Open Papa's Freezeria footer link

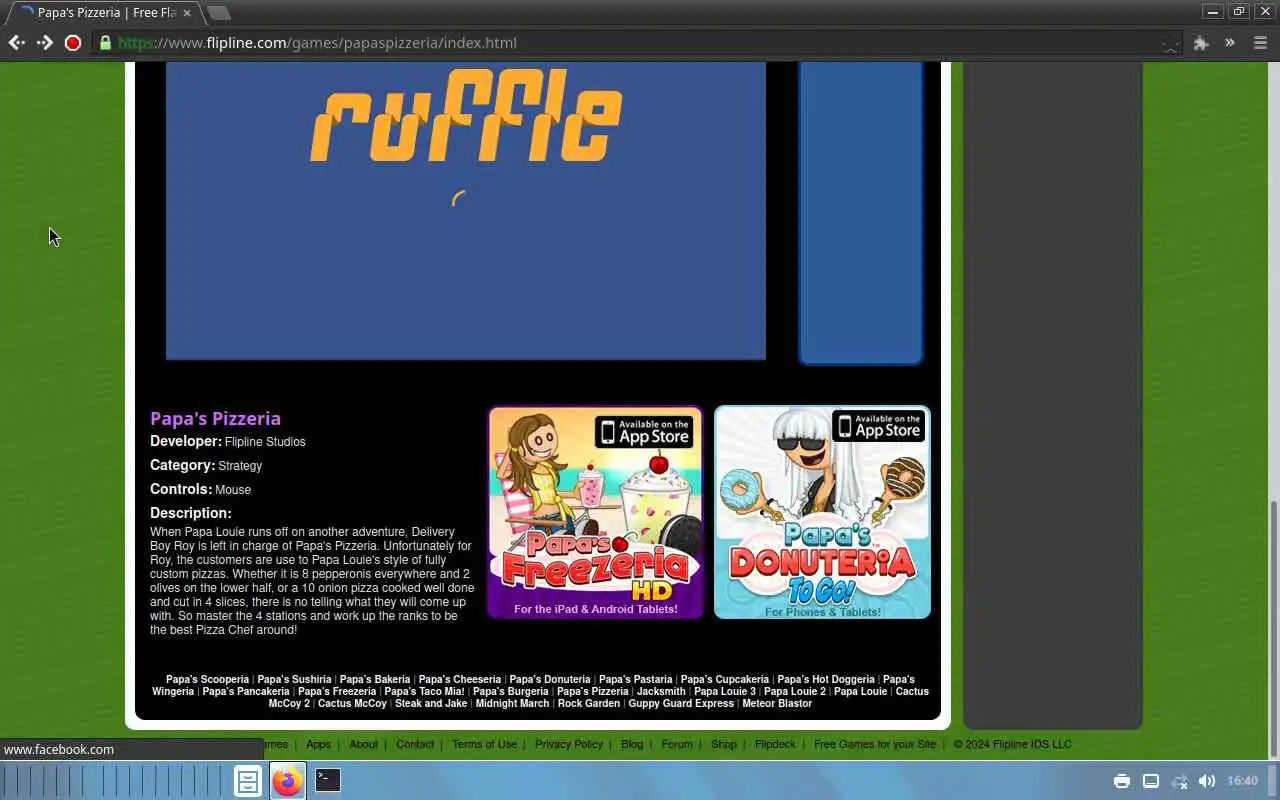[x=337, y=692]
